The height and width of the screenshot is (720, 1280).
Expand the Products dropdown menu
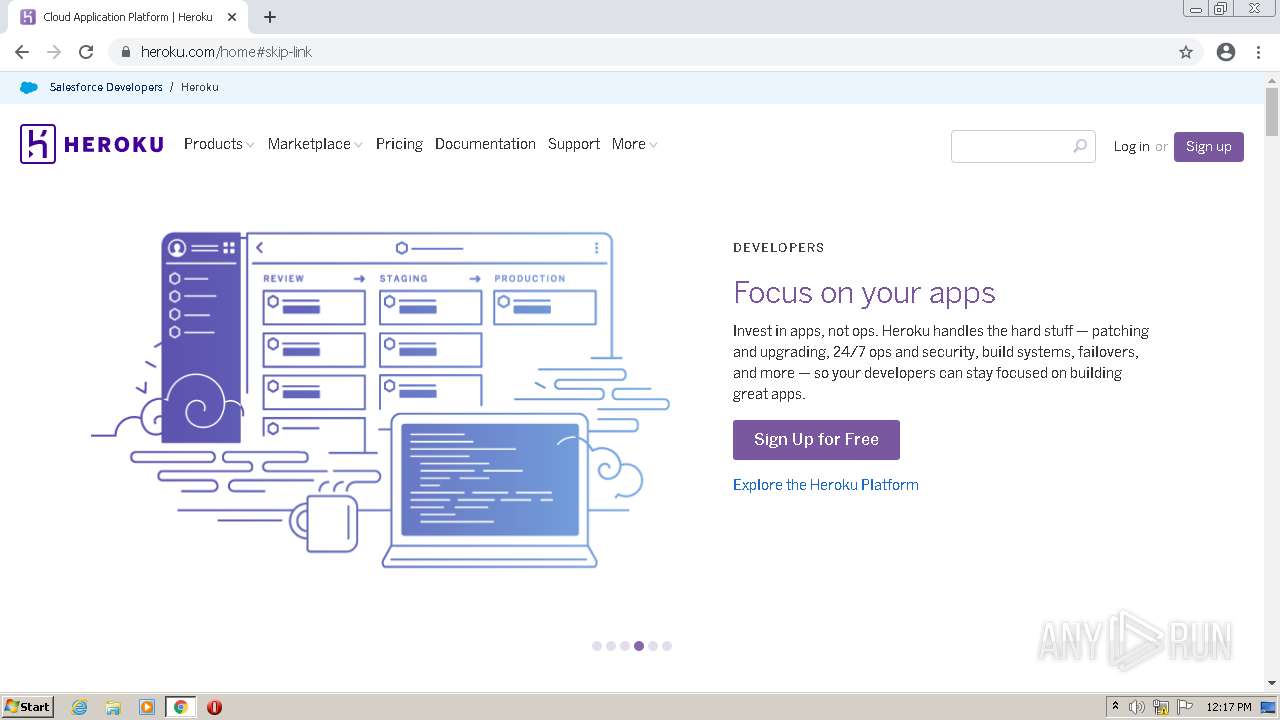(x=219, y=144)
